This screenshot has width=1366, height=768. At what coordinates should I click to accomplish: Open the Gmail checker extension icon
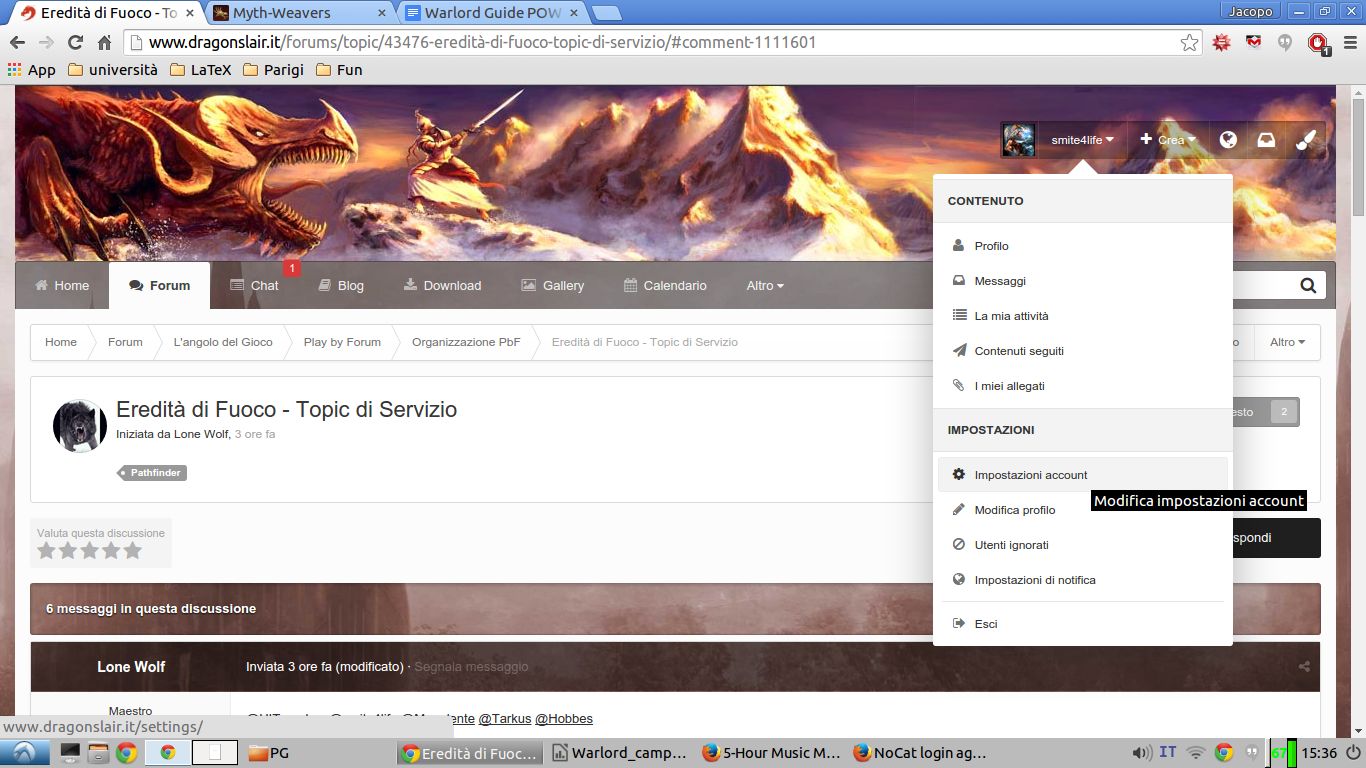click(1253, 43)
